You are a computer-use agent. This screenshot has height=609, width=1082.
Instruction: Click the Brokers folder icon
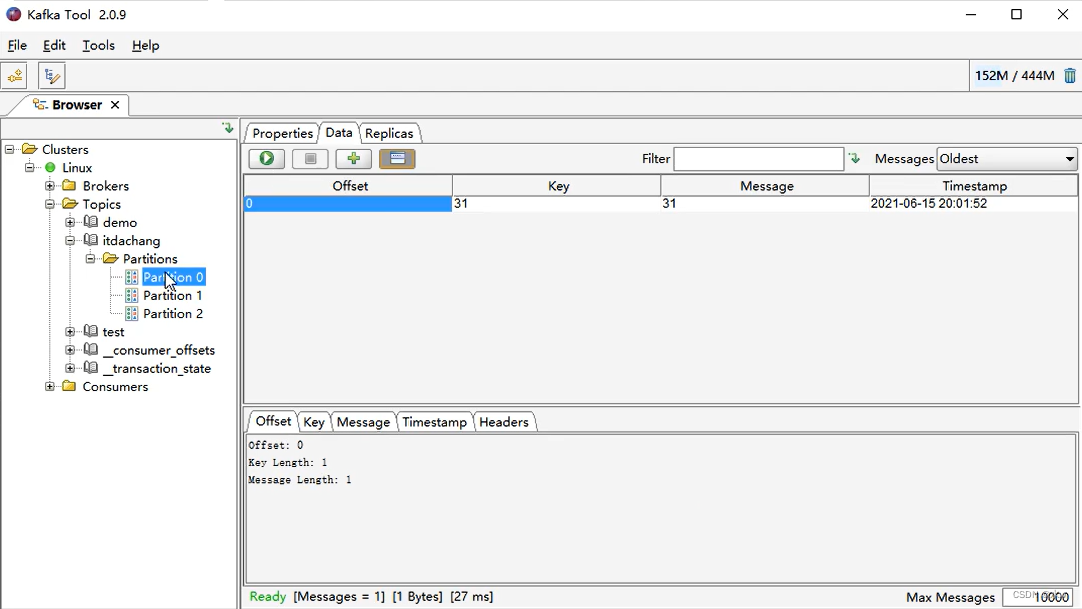pos(69,186)
